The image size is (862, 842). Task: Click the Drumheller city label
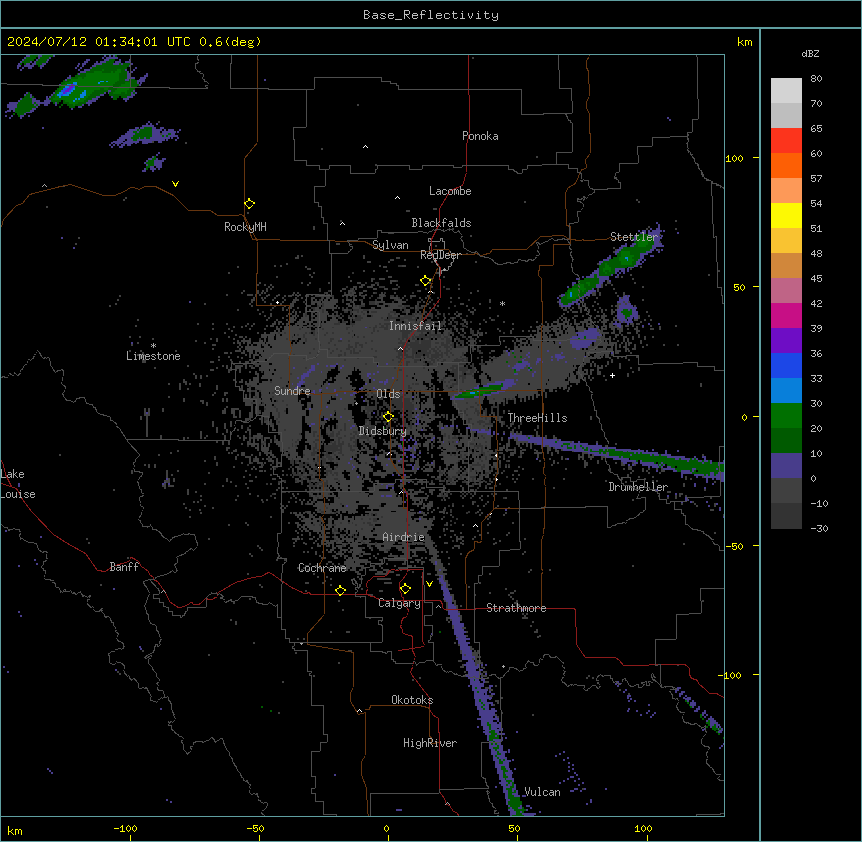point(638,487)
